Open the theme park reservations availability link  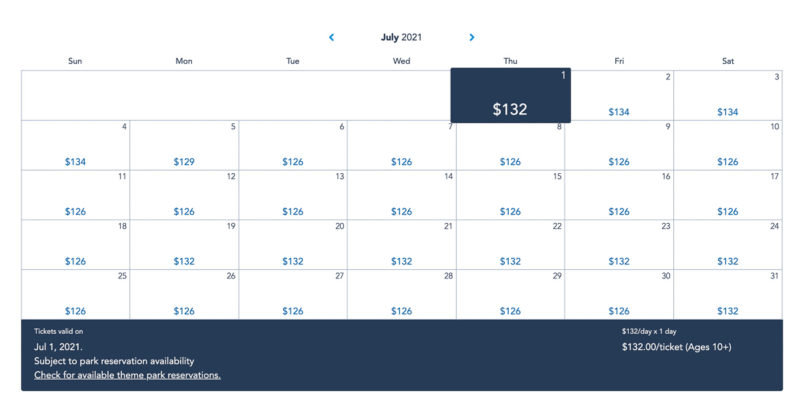(x=127, y=375)
